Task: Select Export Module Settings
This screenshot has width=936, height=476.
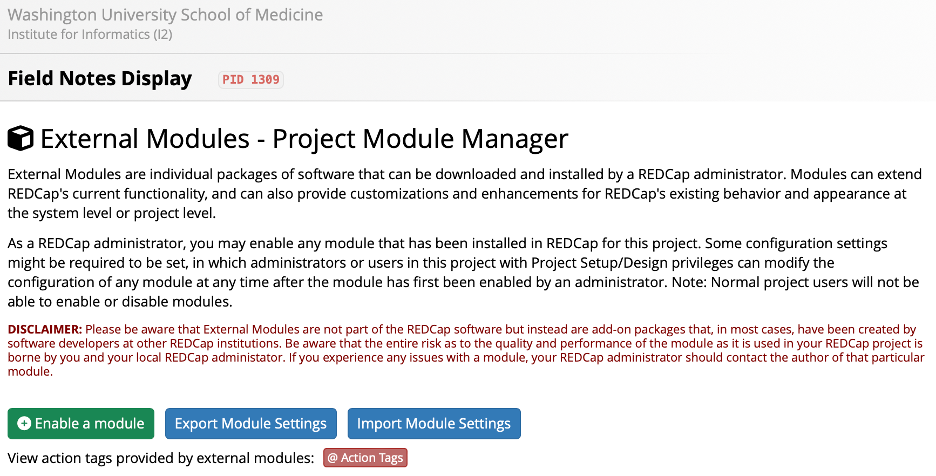Action: click(x=251, y=423)
